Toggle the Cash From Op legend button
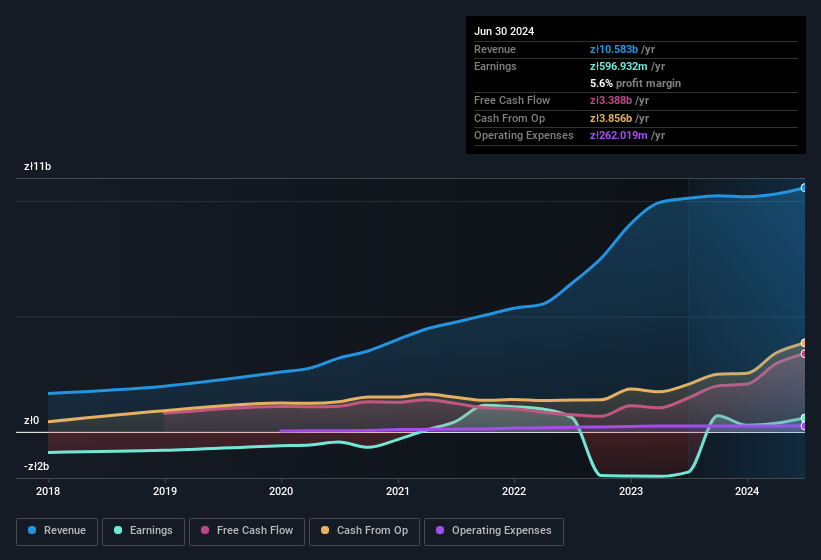The height and width of the screenshot is (560, 821). pos(364,531)
